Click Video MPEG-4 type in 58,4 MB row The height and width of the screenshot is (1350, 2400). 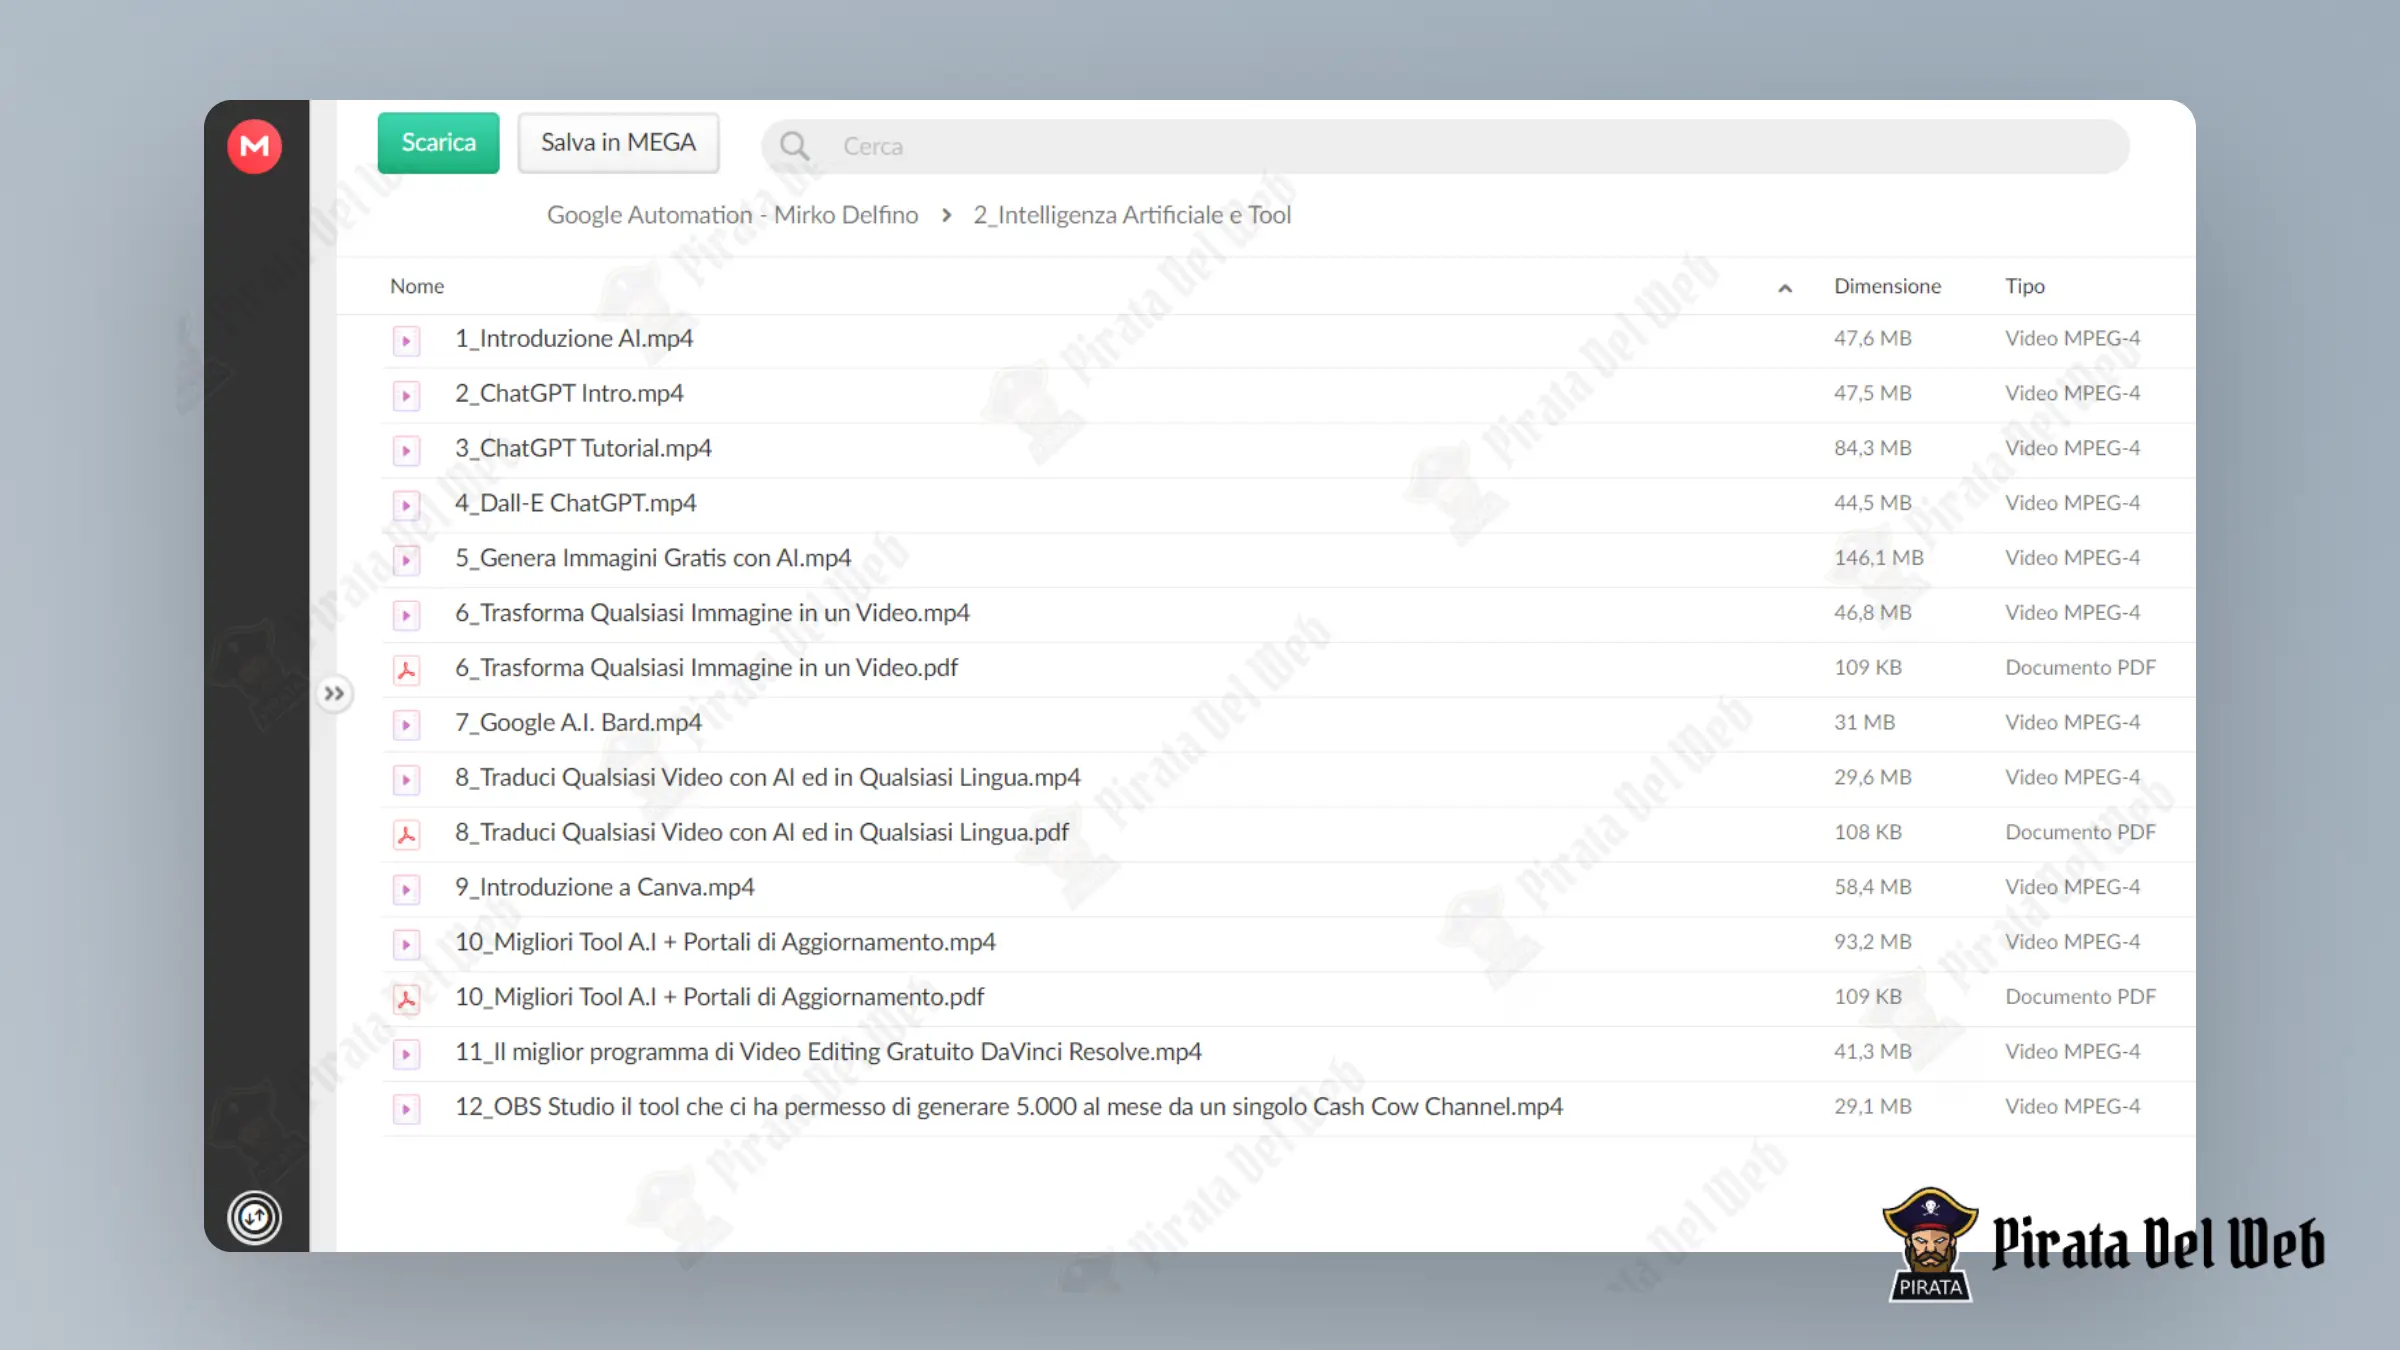2072,887
